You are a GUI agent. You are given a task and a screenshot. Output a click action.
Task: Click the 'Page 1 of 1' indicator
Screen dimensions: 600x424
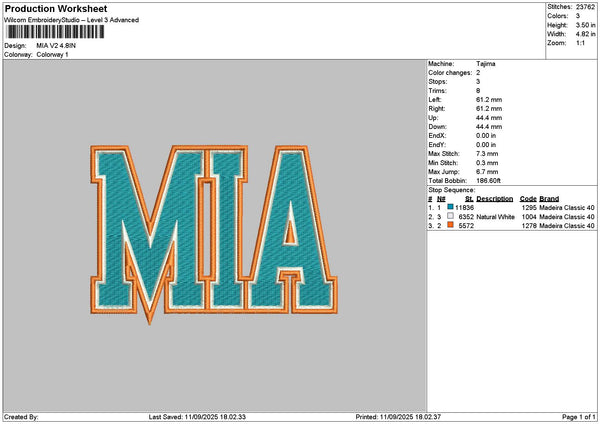tap(579, 417)
